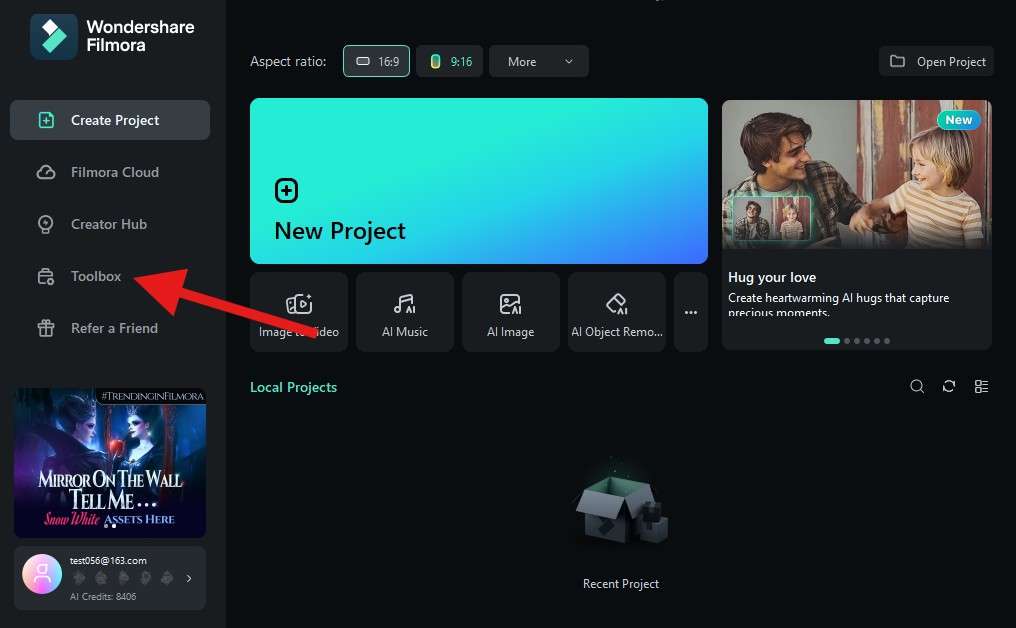Select the 16:9 aspect ratio
The image size is (1016, 628).
click(376, 62)
